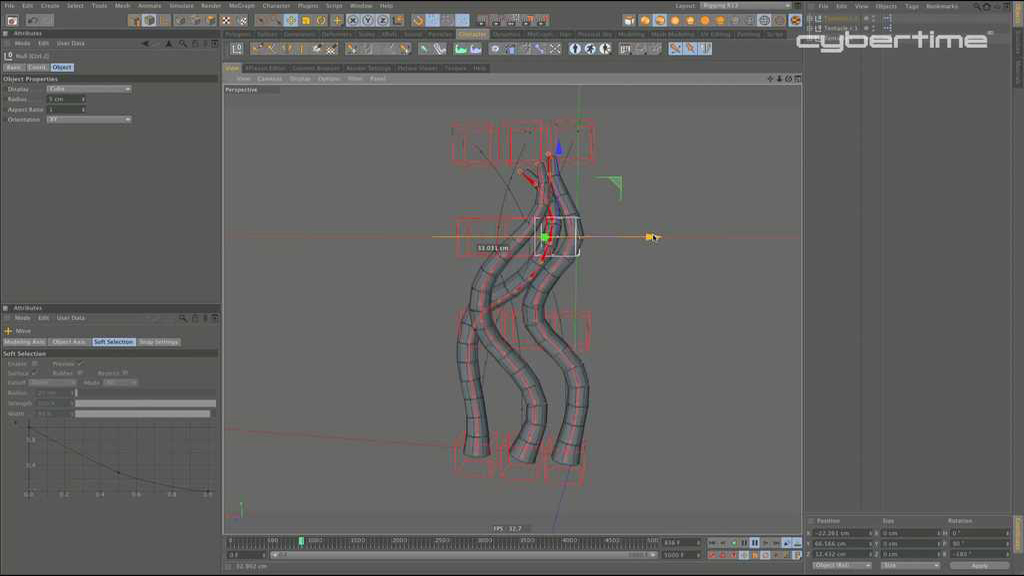
Task: Open the Display dropdown in Object Properties
Action: (x=89, y=89)
